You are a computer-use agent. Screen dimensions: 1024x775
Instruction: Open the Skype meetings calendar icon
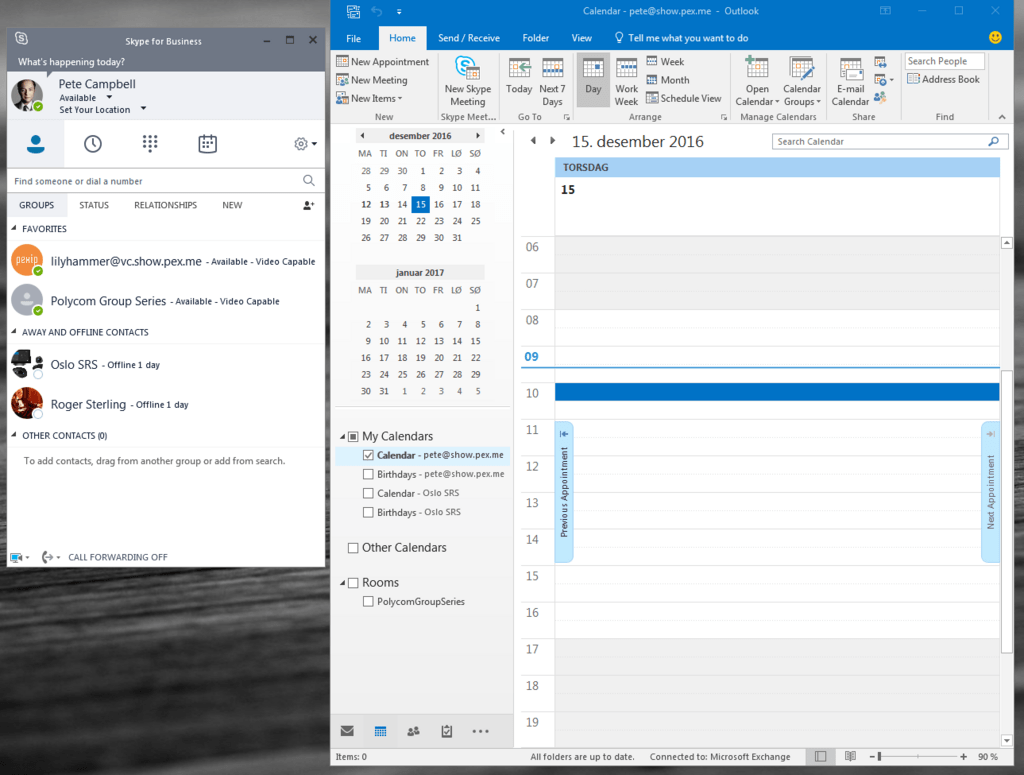point(208,144)
